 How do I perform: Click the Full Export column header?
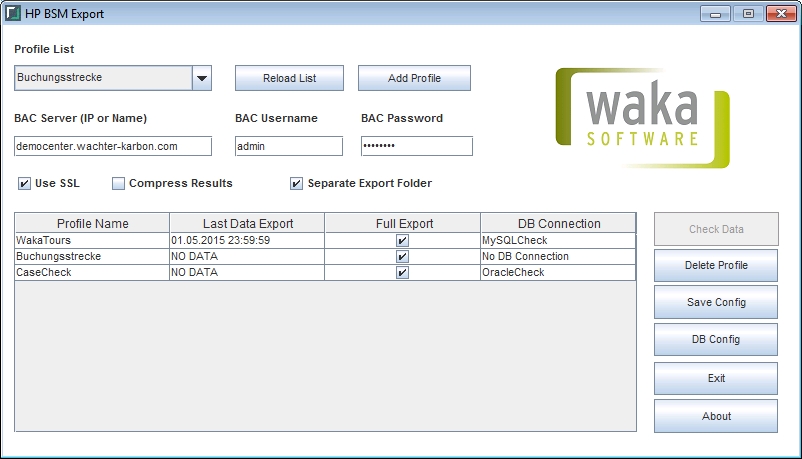click(404, 224)
